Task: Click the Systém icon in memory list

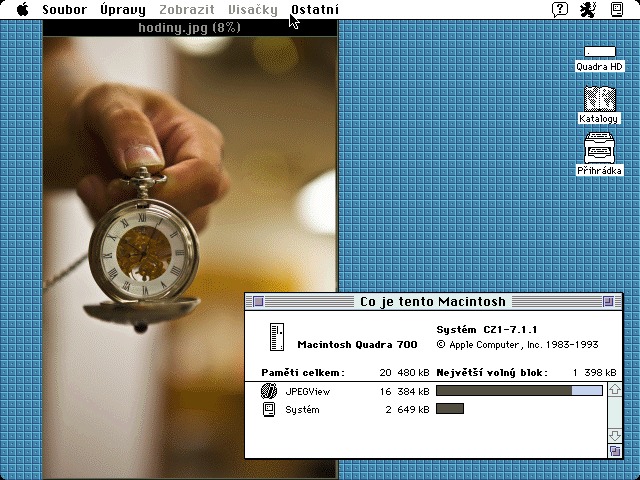Action: click(268, 409)
